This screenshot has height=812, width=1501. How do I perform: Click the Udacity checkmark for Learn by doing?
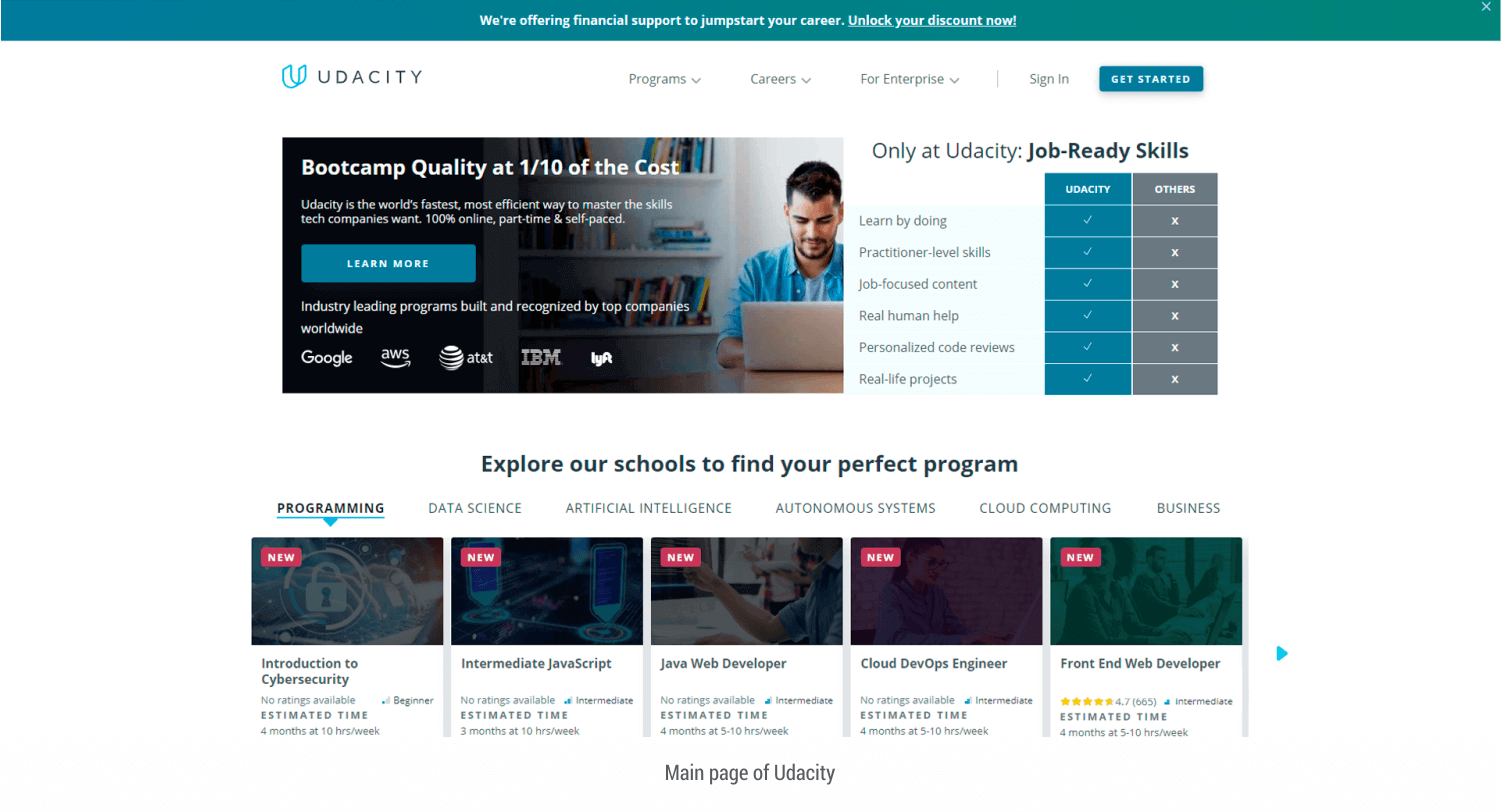coord(1088,220)
